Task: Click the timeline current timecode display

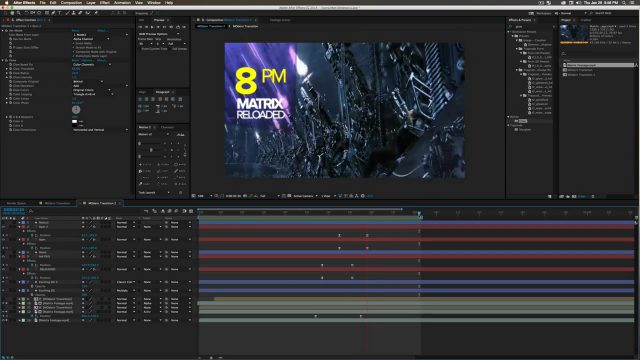Action: pos(13,210)
